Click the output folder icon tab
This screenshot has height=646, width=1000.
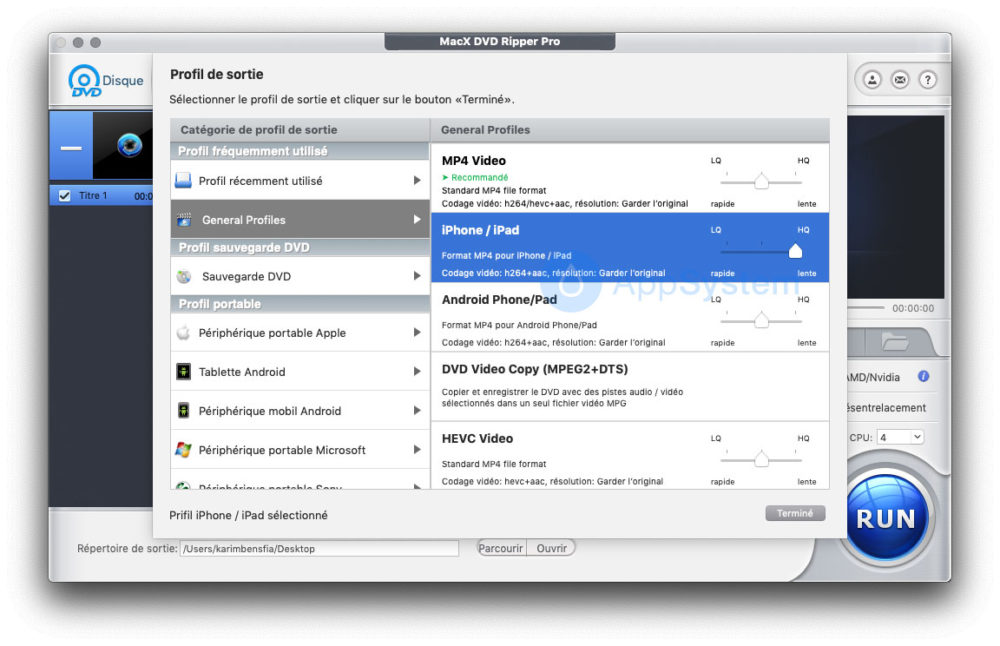point(894,342)
